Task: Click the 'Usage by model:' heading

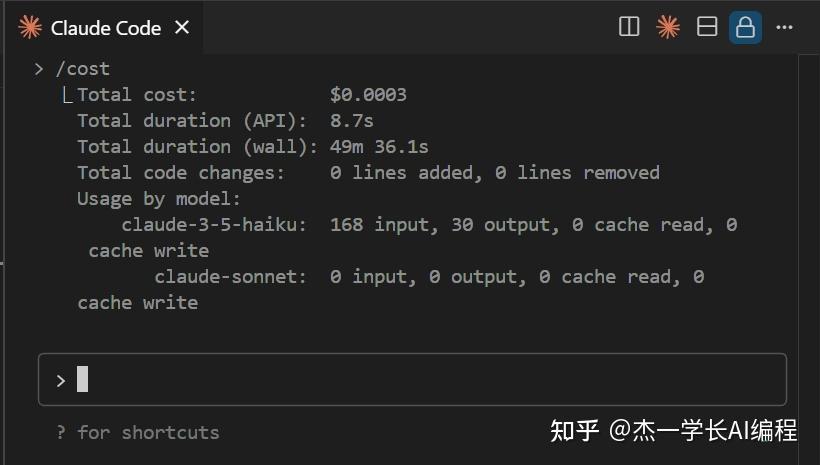Action: [x=159, y=199]
